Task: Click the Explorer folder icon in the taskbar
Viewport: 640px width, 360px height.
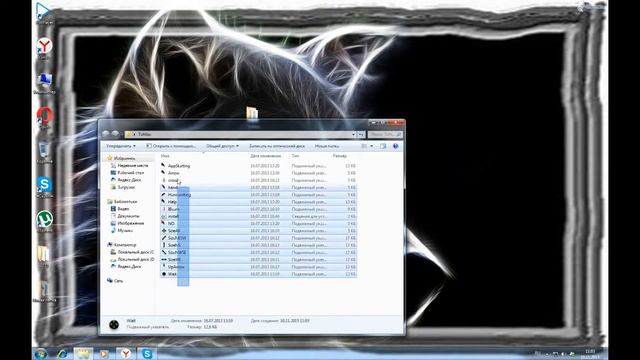Action: tap(83, 354)
